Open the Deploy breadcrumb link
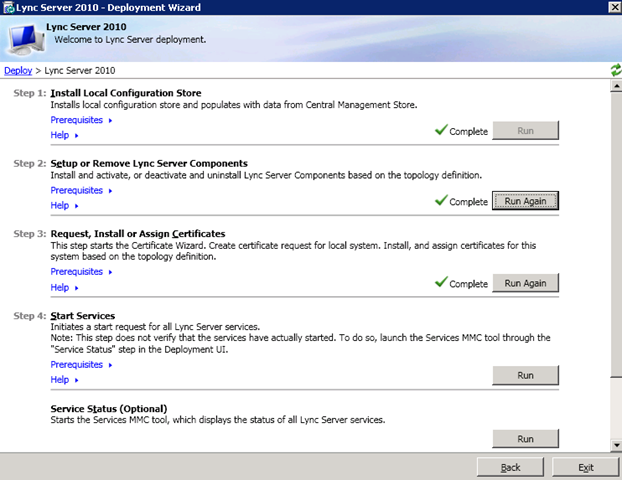Image resolution: width=622 pixels, height=480 pixels. (17, 70)
